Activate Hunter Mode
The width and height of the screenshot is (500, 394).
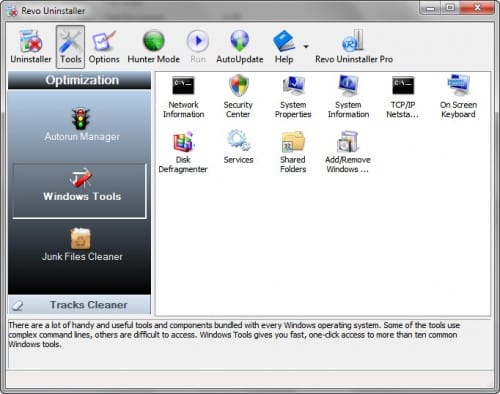tap(153, 47)
